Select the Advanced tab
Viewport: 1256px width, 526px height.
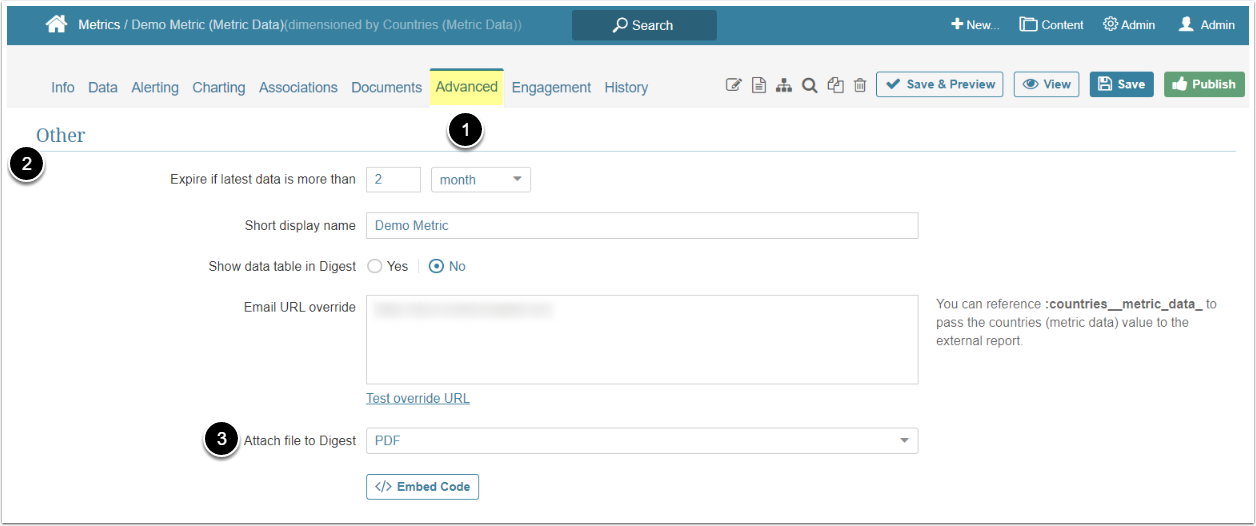click(x=467, y=87)
